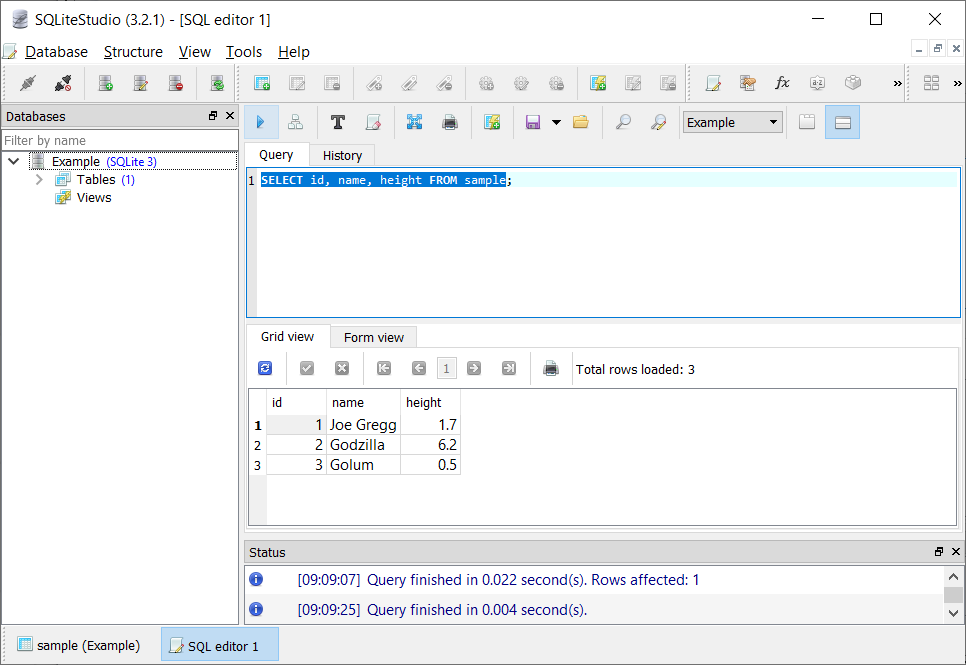Select the Example database from the combo box

tap(731, 121)
